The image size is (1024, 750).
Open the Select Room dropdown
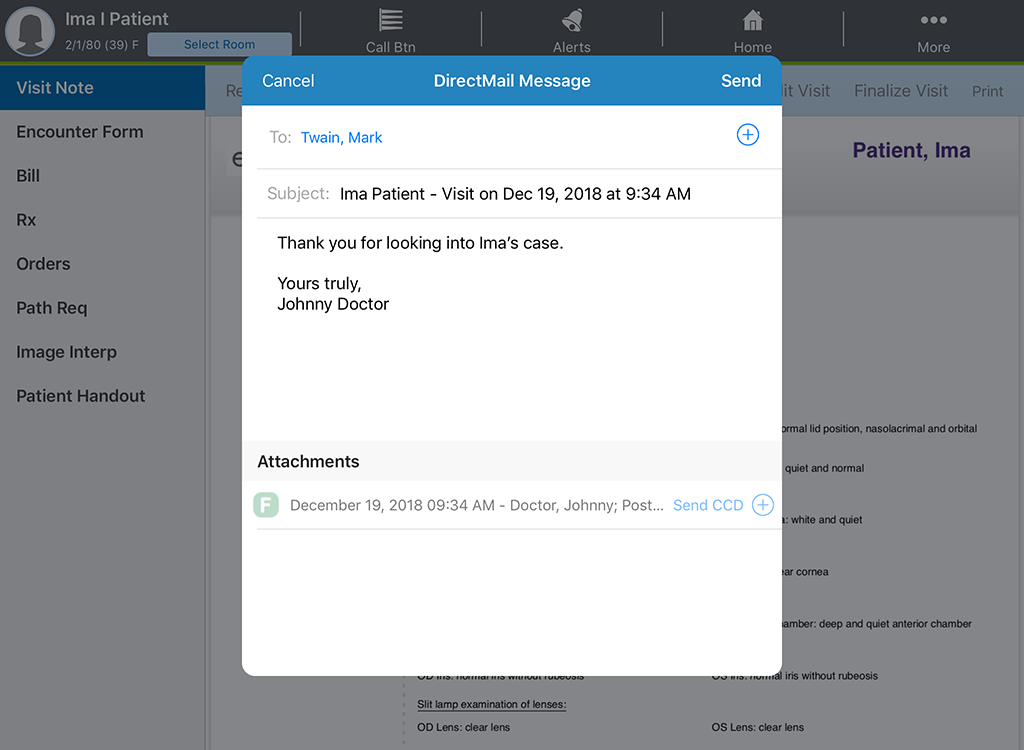(x=219, y=44)
